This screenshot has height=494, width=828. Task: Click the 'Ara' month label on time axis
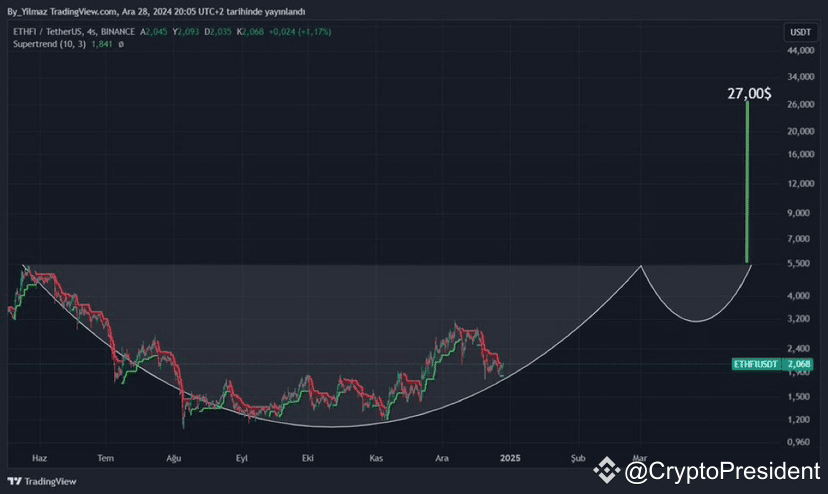click(442, 458)
